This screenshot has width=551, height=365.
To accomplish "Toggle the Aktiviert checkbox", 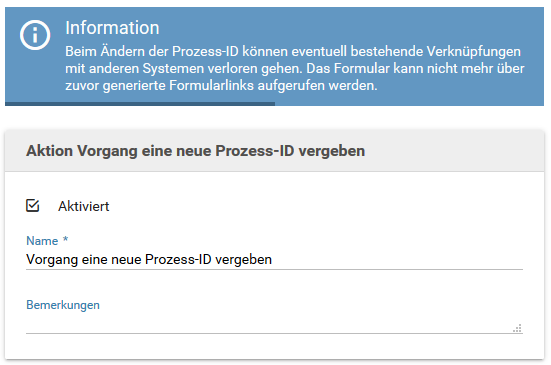I will pyautogui.click(x=33, y=206).
